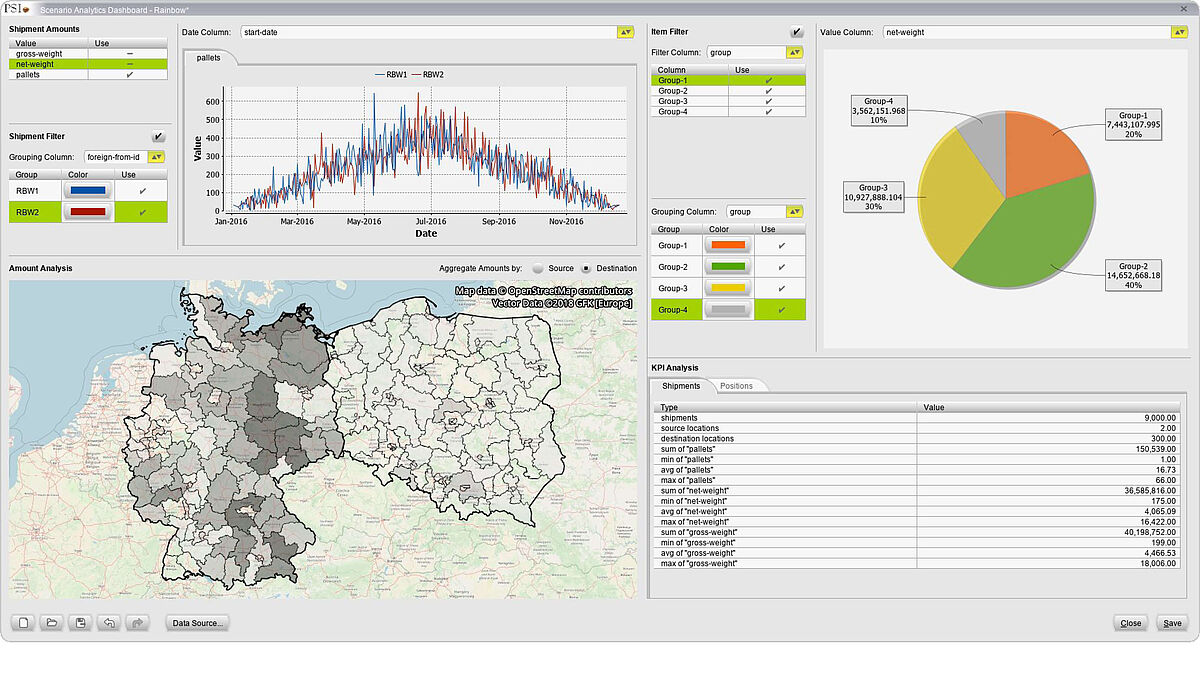Expand the Value Column net-weight dropdown

[x=1180, y=32]
